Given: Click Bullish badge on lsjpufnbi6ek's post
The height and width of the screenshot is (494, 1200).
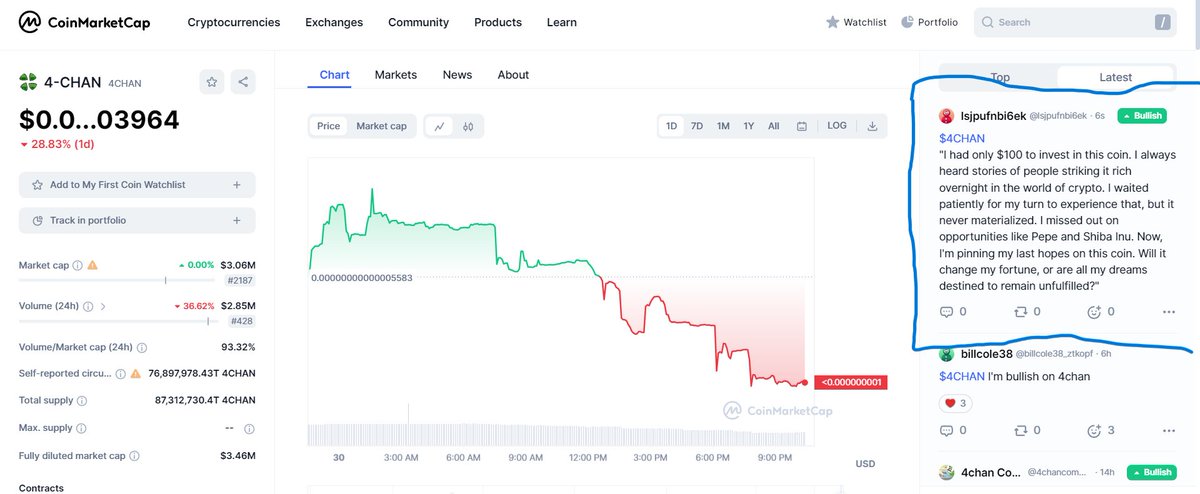Looking at the screenshot, I should [x=1142, y=116].
